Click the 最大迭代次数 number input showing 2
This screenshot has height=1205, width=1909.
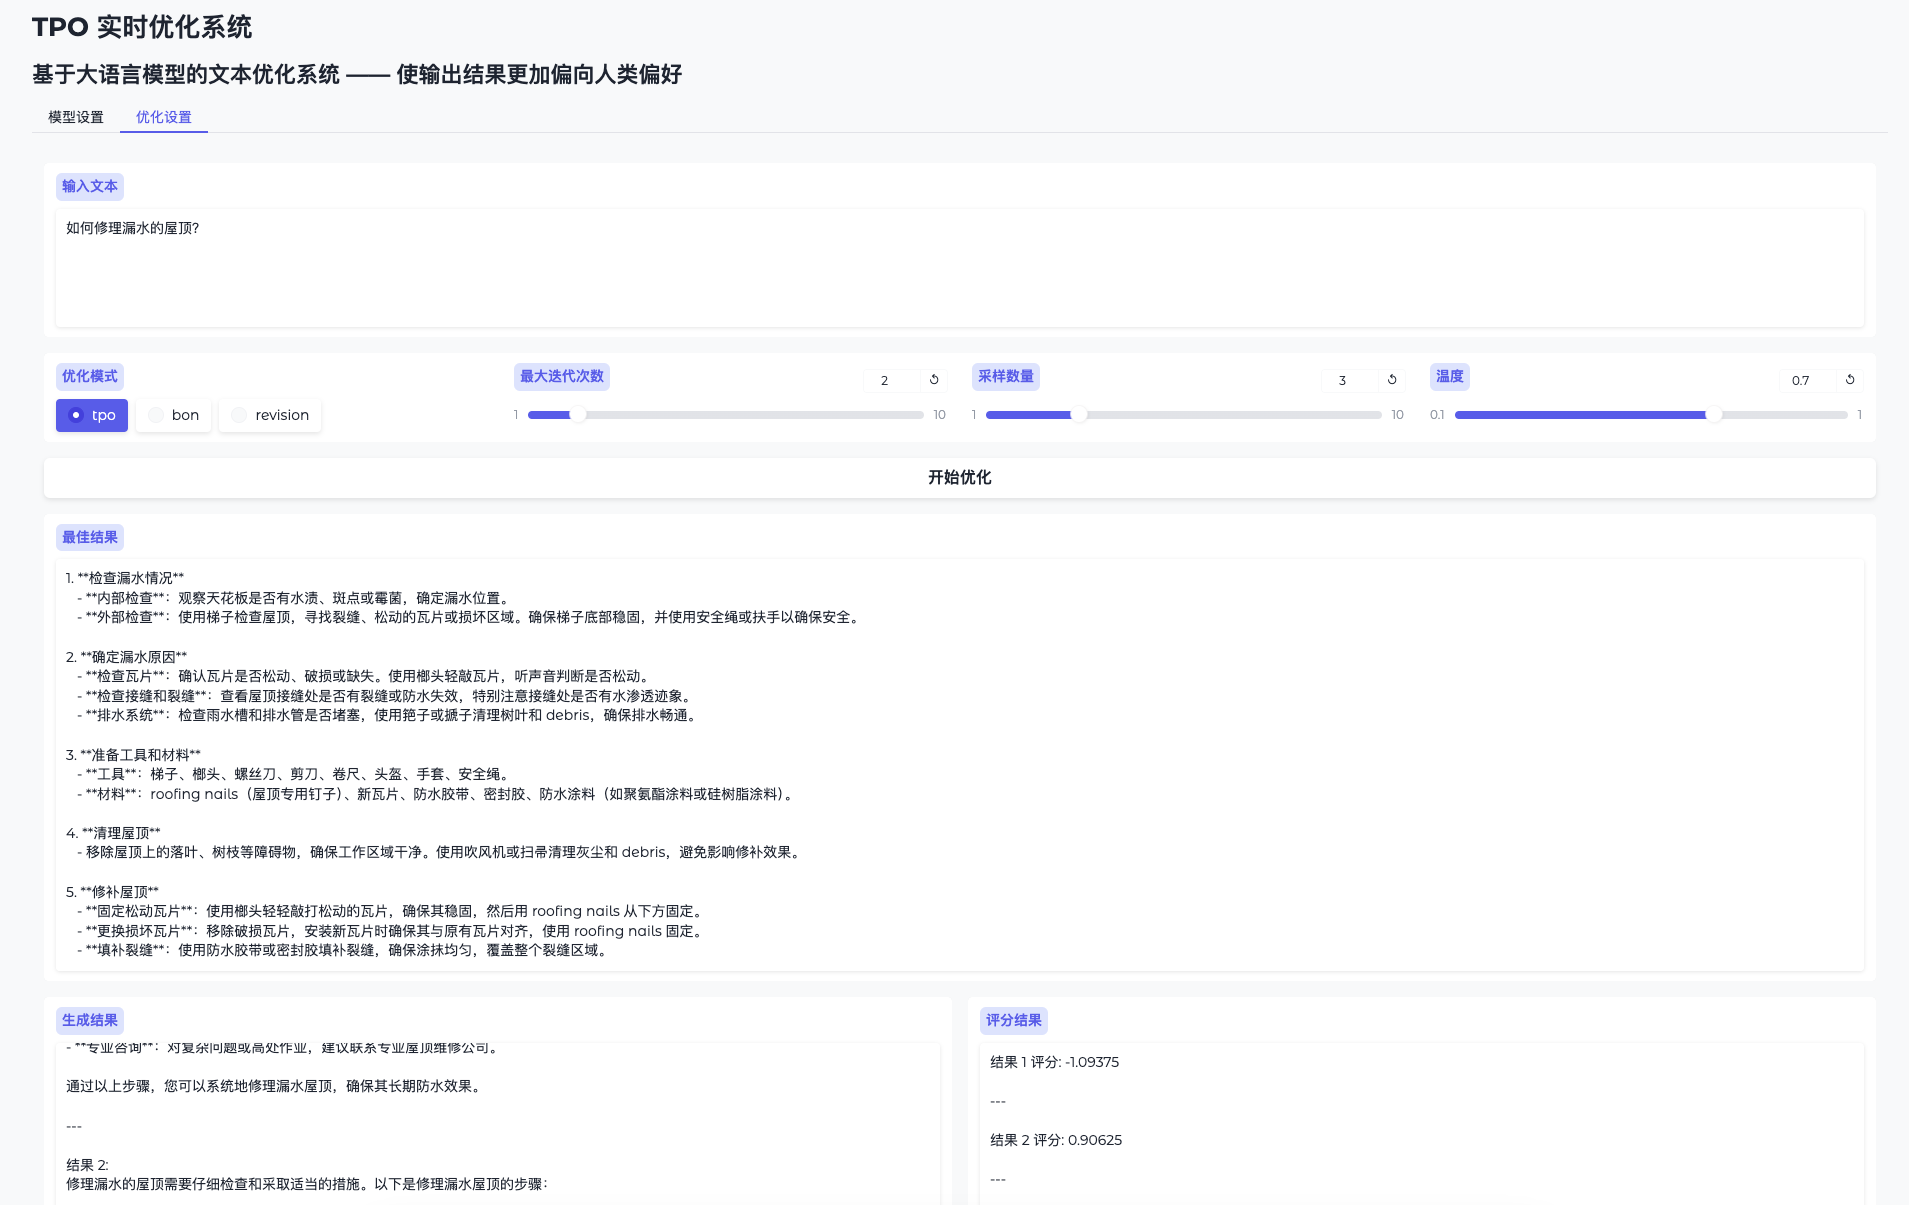pyautogui.click(x=884, y=380)
